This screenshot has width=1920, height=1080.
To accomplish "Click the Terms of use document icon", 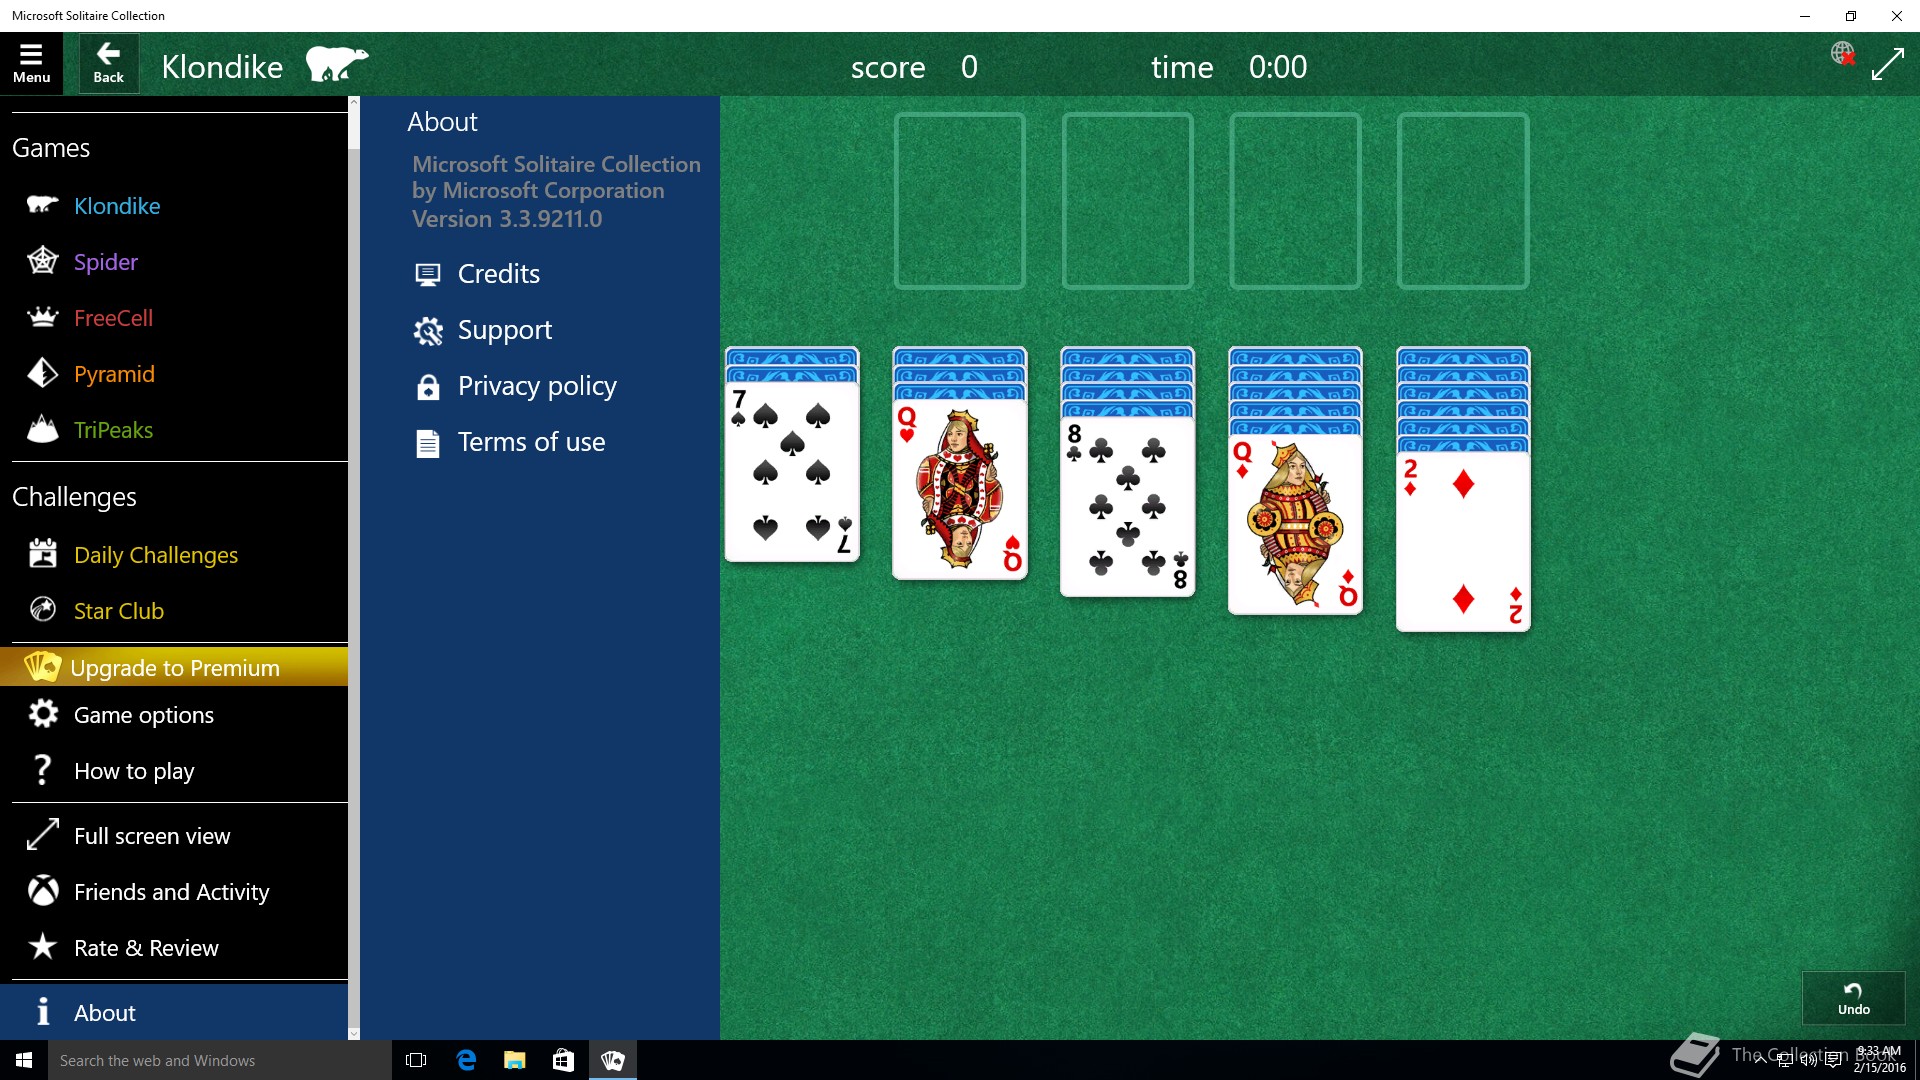I will pyautogui.click(x=428, y=443).
